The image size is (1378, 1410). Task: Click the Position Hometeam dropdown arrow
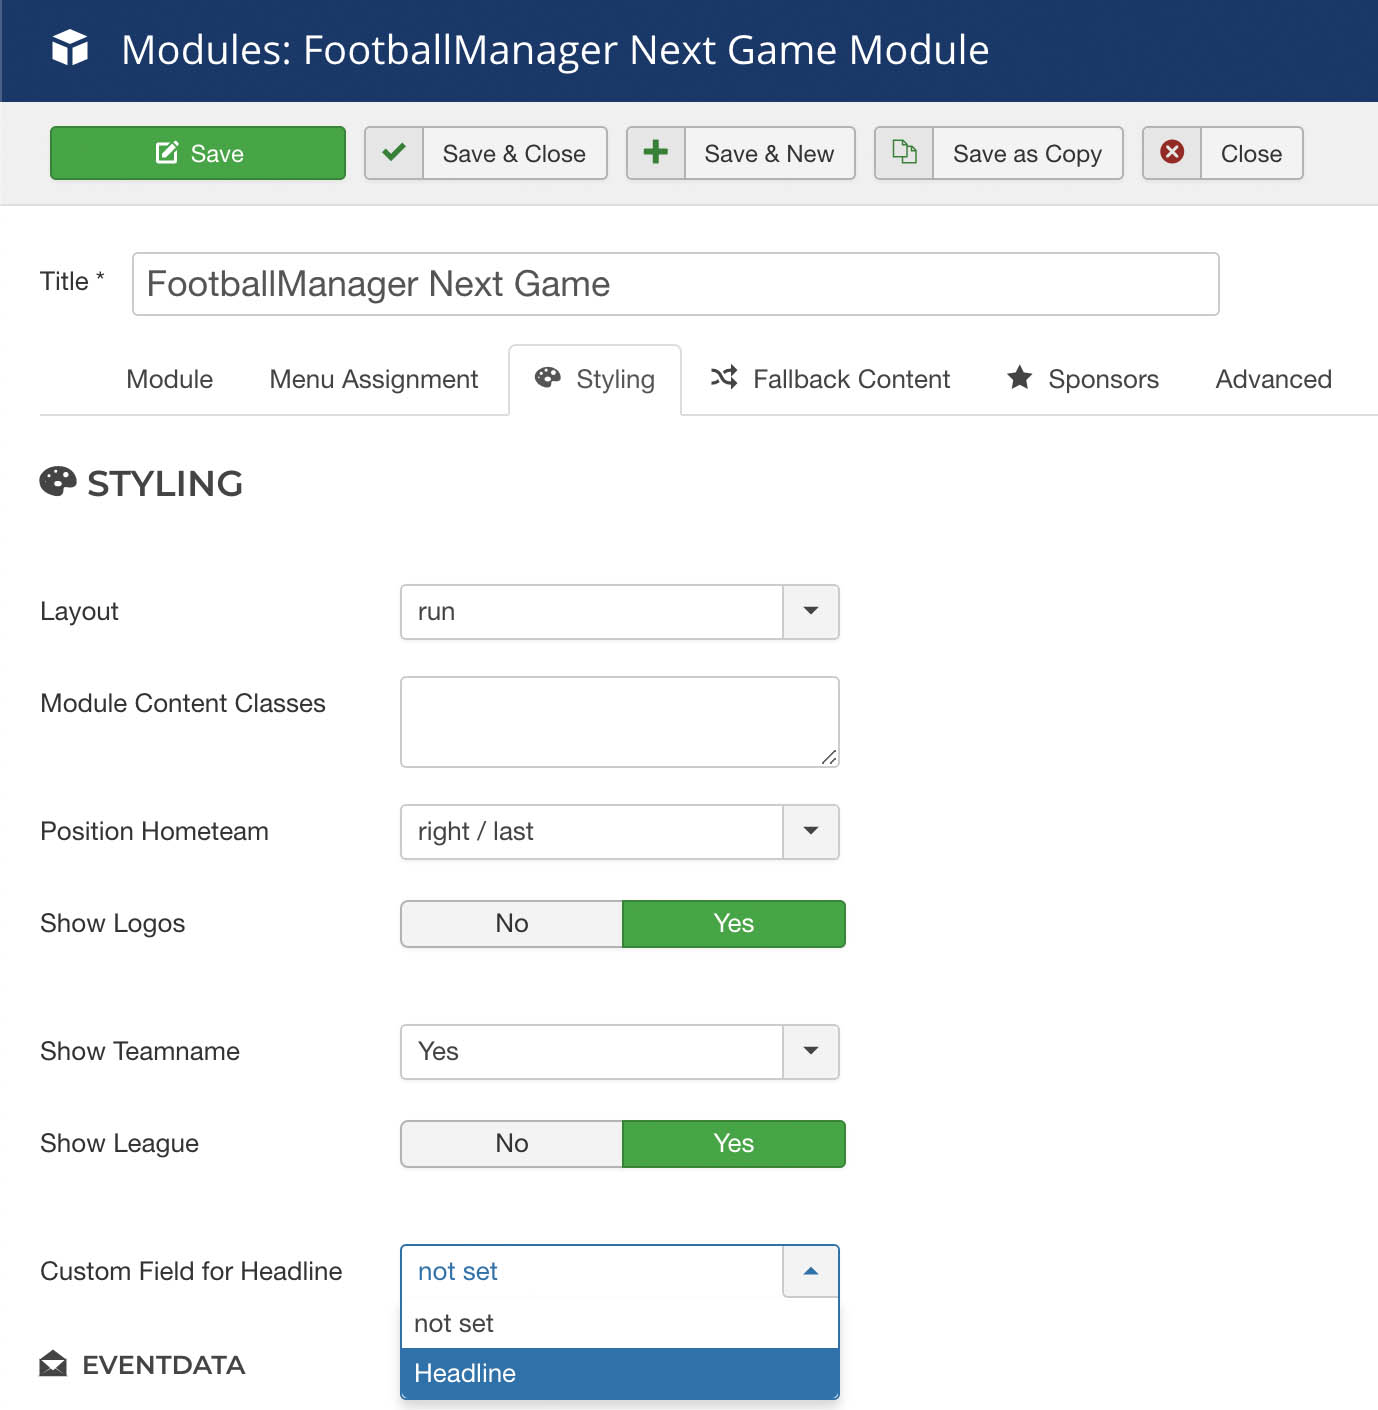coord(811,832)
